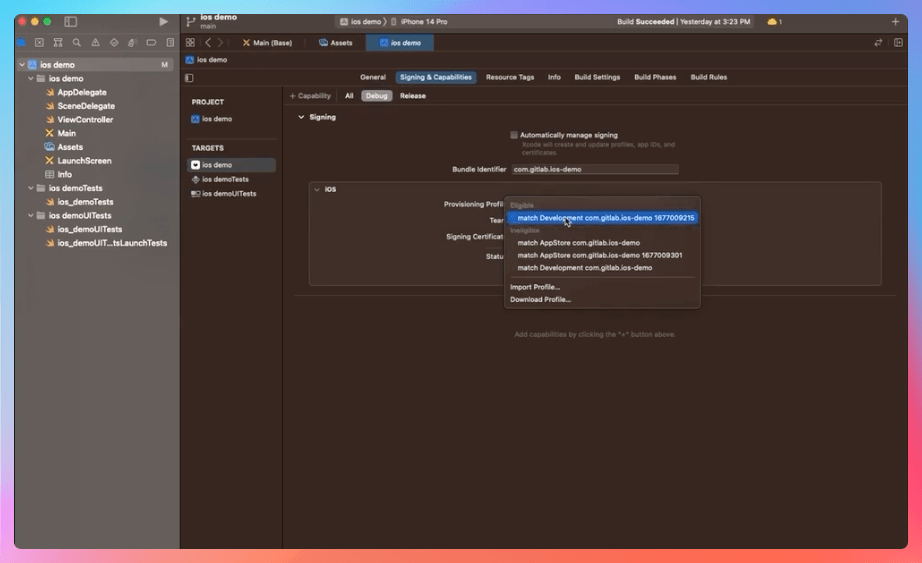The width and height of the screenshot is (922, 563).
Task: Toggle the navigator sidebar button
Action: coord(71,22)
